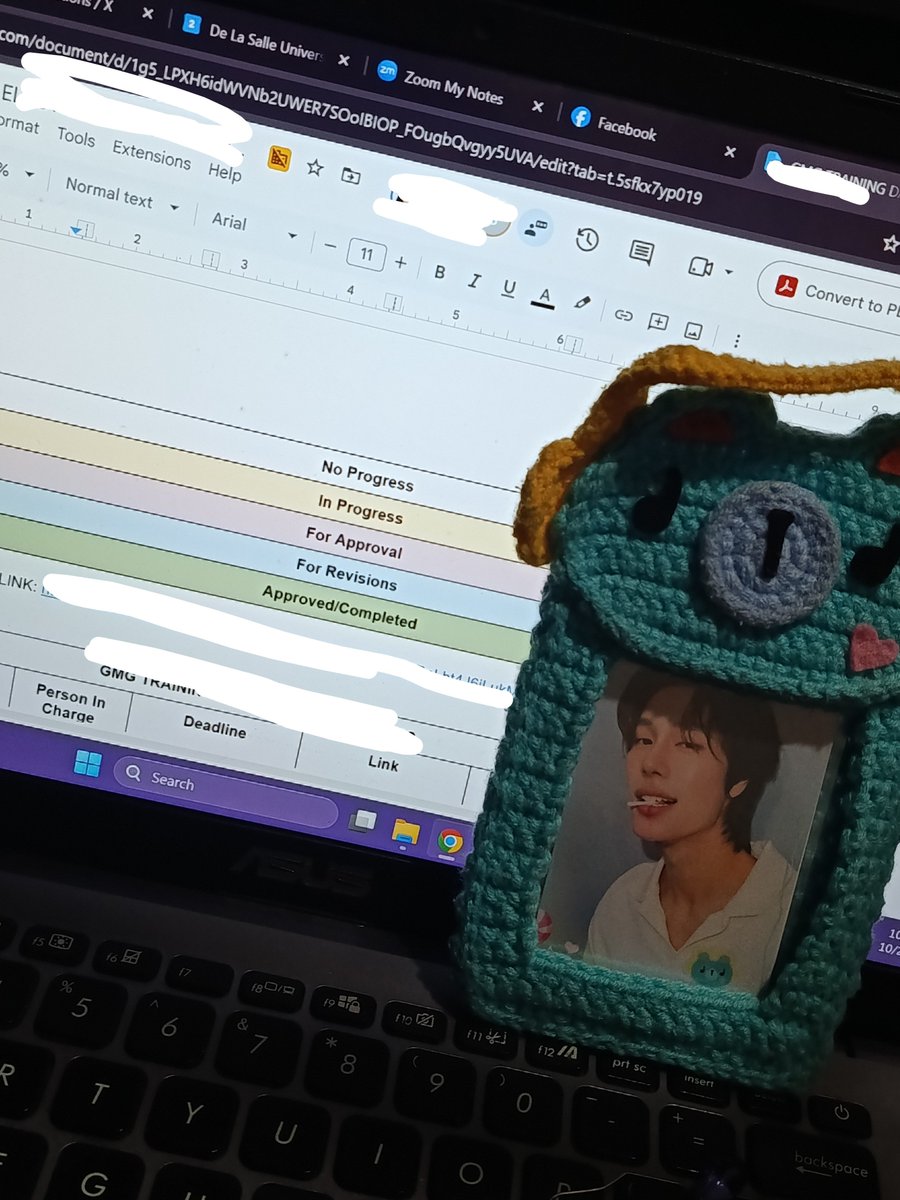Viewport: 900px width, 1200px height.
Task: Click the Windows taskbar Search box
Action: (225, 791)
